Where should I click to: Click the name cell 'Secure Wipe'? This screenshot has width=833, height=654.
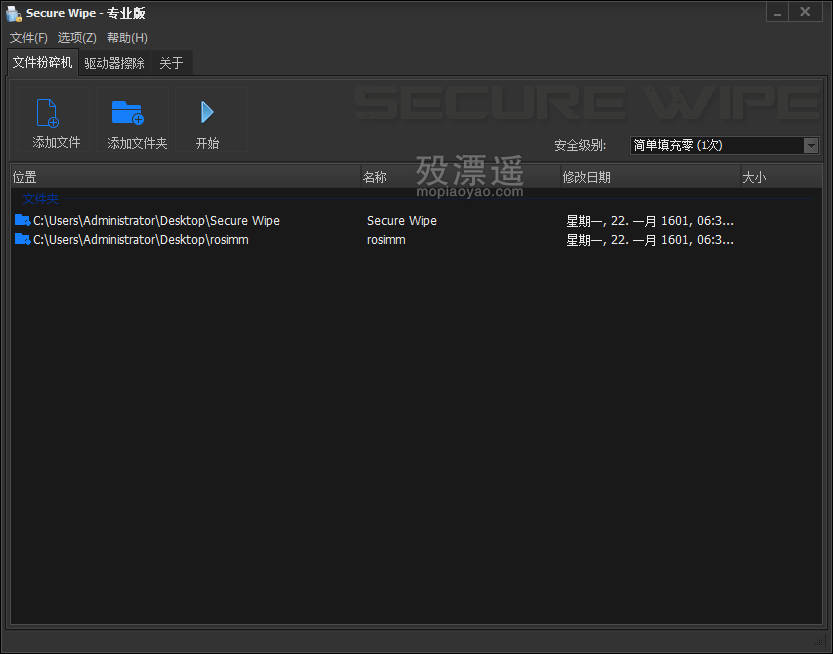coord(402,220)
